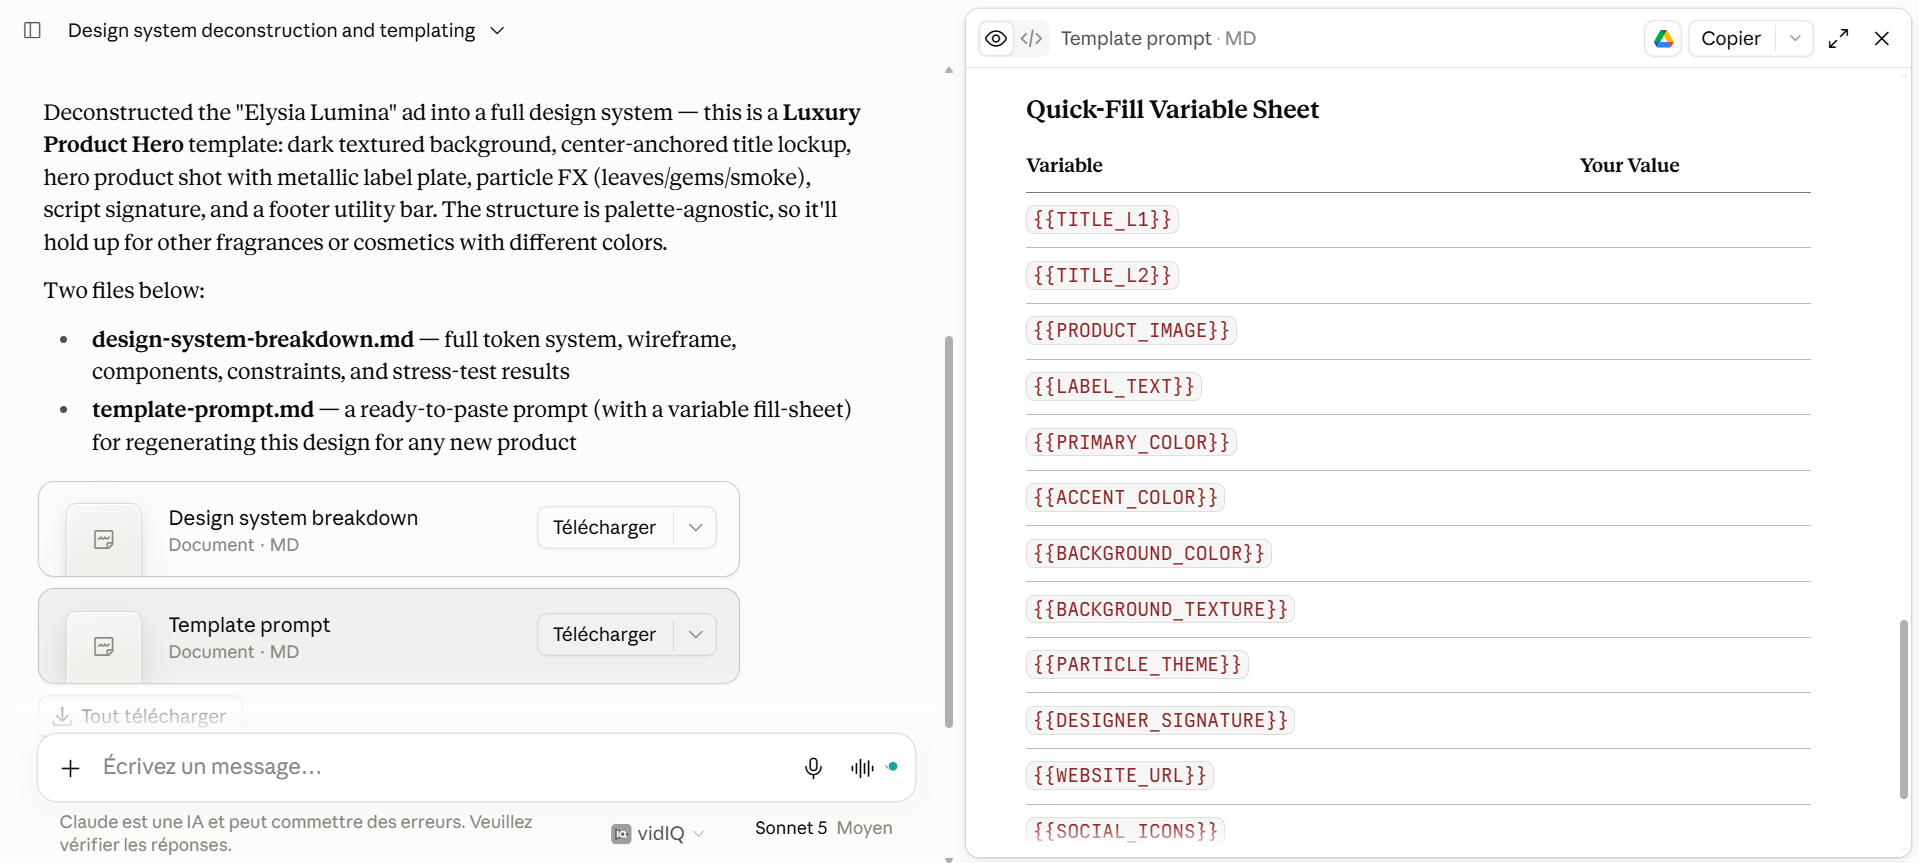The height and width of the screenshot is (863, 1919).
Task: Click the artifact panel vertical scrollbar
Action: pos(1904,709)
